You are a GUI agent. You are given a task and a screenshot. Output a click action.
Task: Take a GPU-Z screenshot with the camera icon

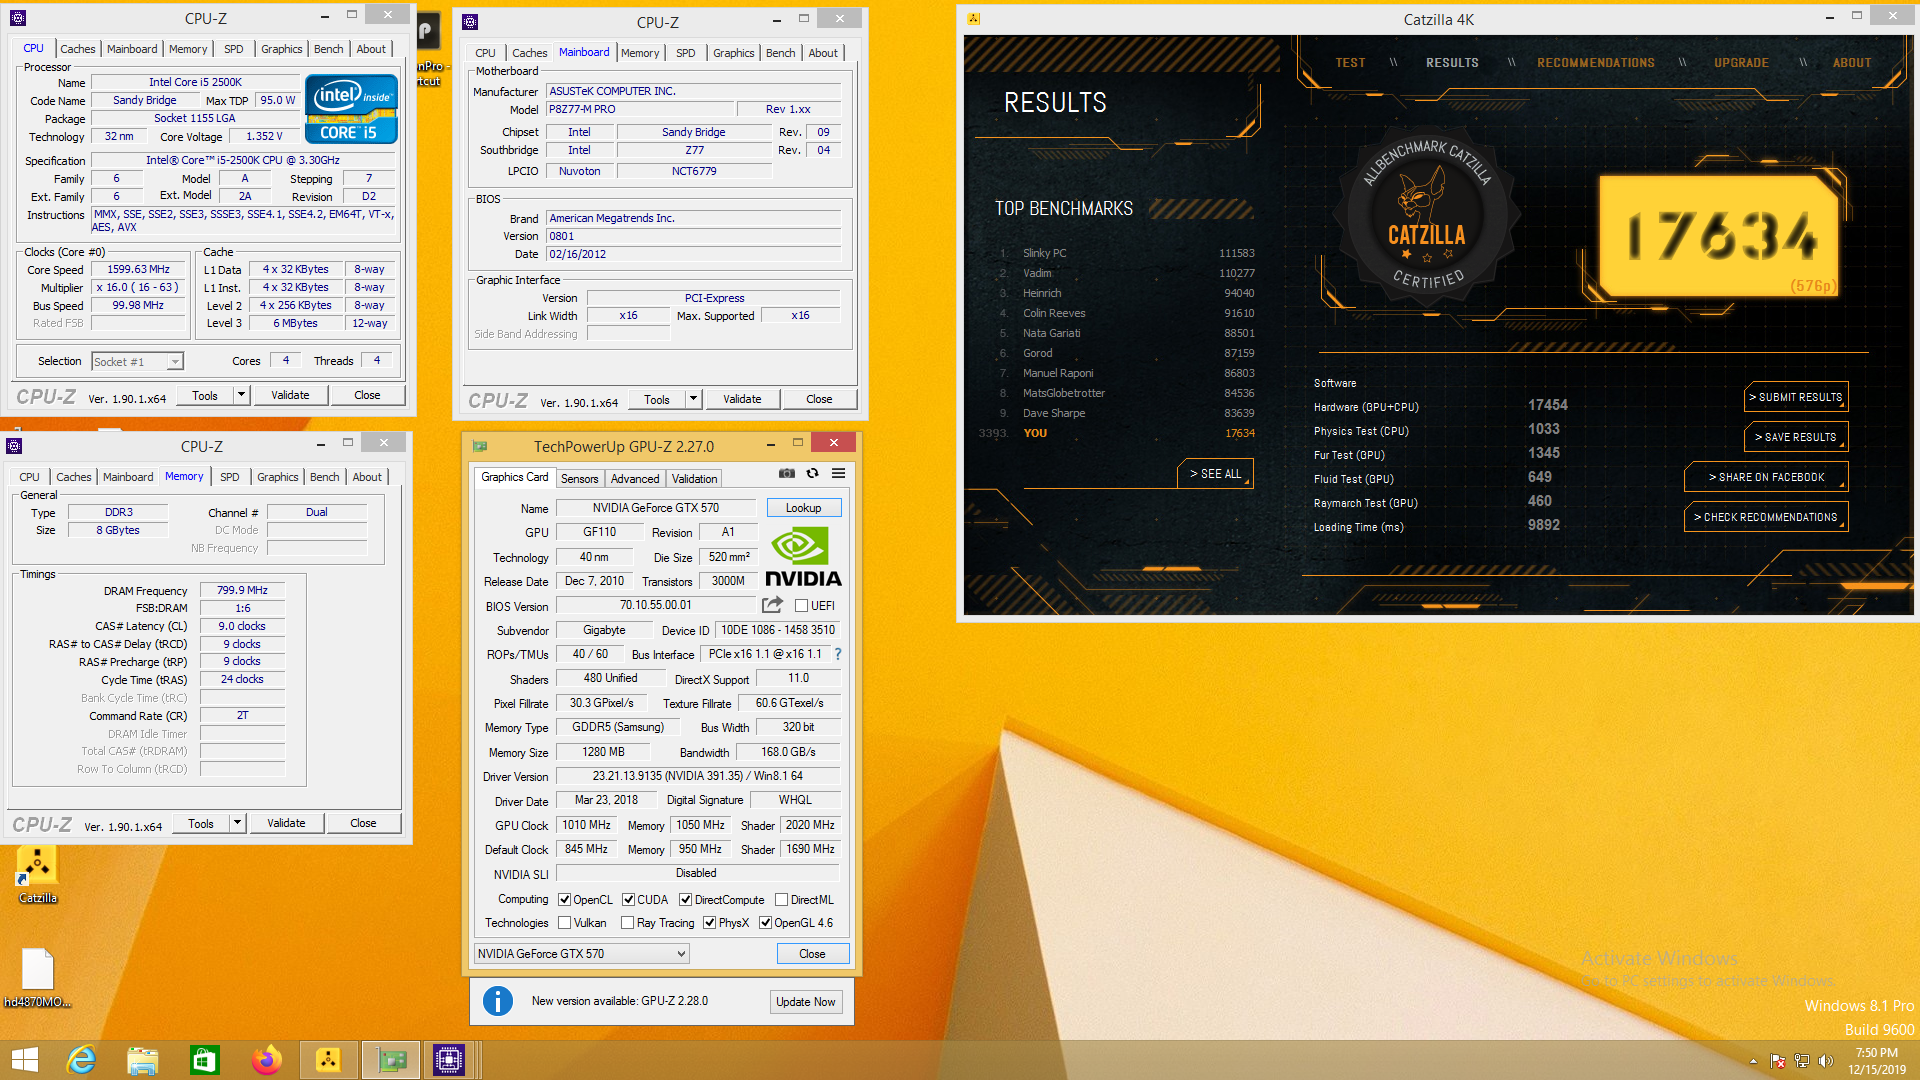point(787,473)
